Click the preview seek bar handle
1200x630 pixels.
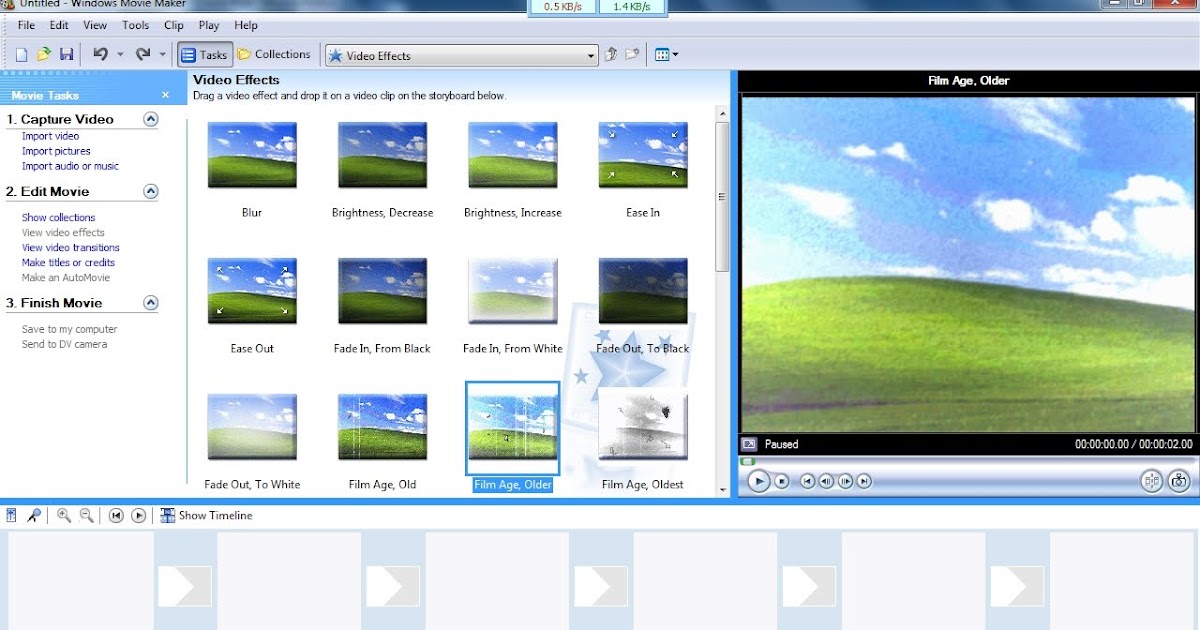(747, 461)
